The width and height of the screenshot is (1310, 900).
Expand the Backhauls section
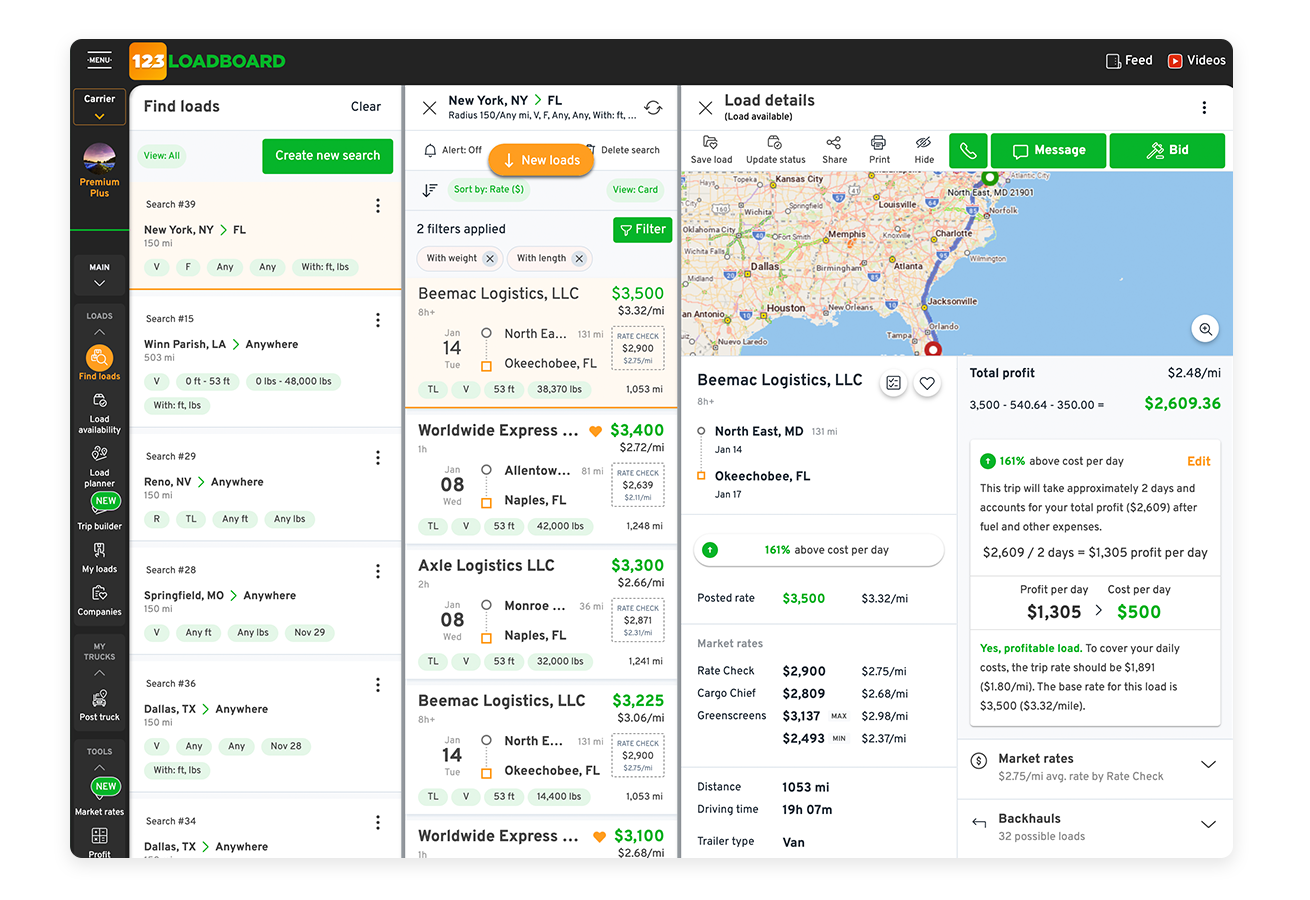click(x=1208, y=825)
